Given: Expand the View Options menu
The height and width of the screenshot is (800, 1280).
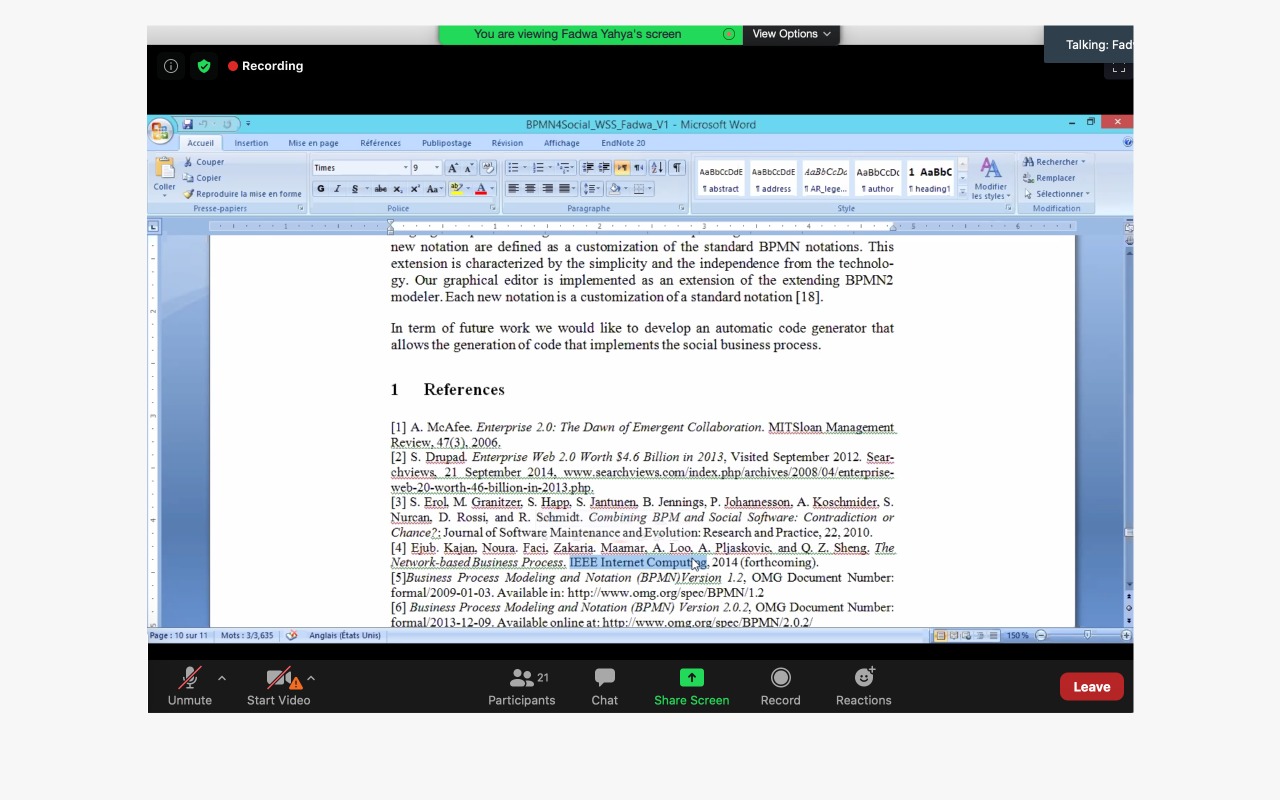Looking at the screenshot, I should coord(791,34).
